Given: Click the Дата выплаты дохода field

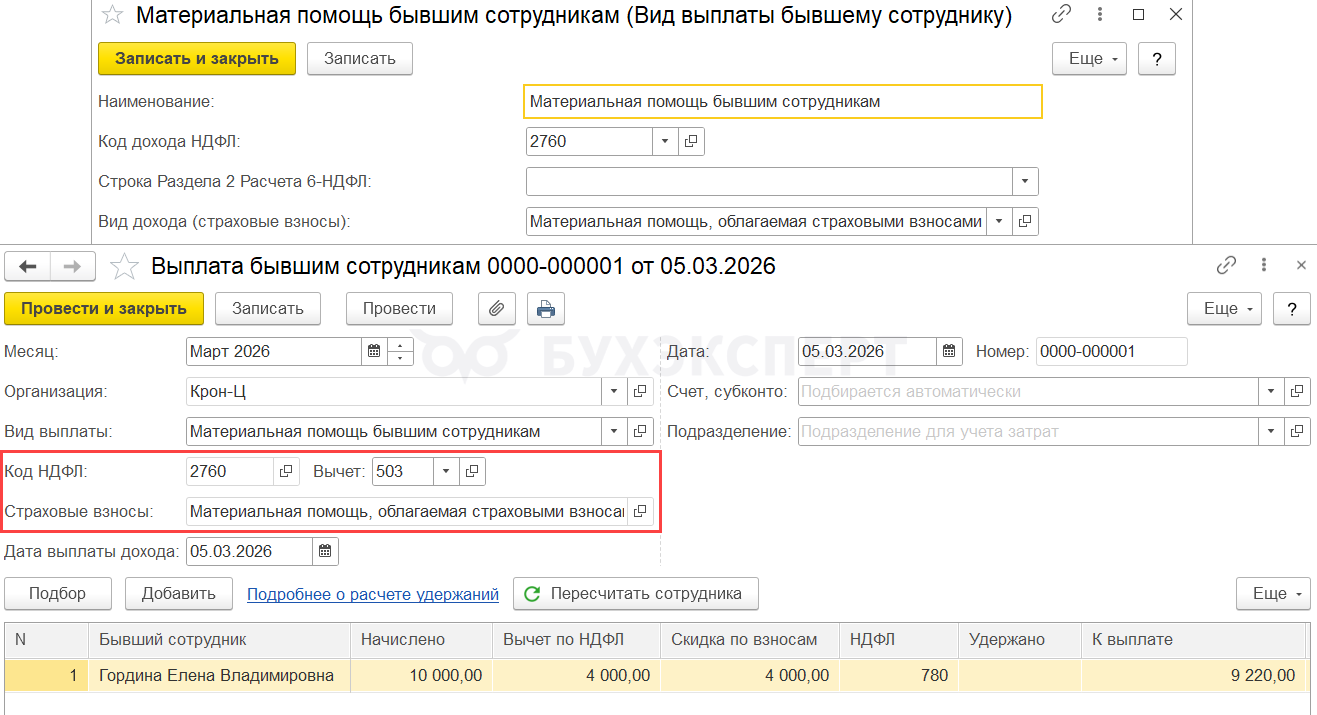Looking at the screenshot, I should pyautogui.click(x=250, y=551).
